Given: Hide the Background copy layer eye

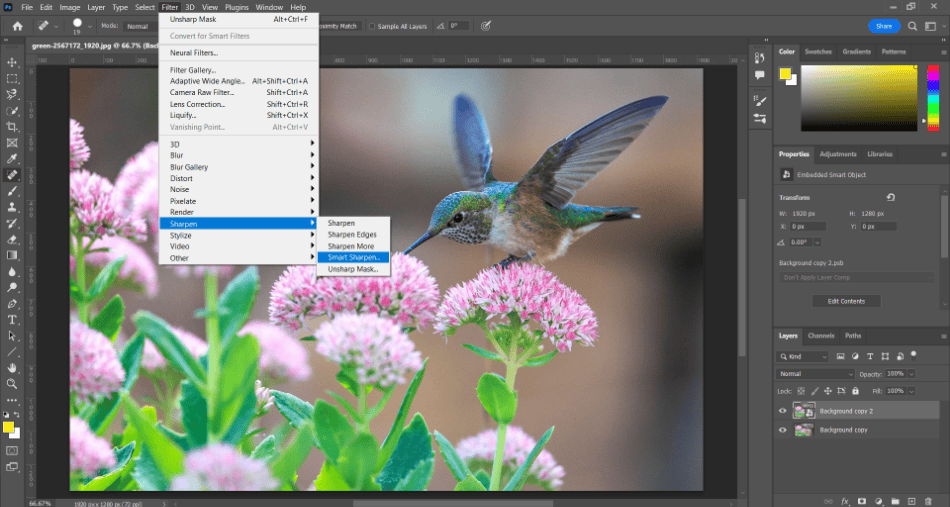Looking at the screenshot, I should click(782, 430).
